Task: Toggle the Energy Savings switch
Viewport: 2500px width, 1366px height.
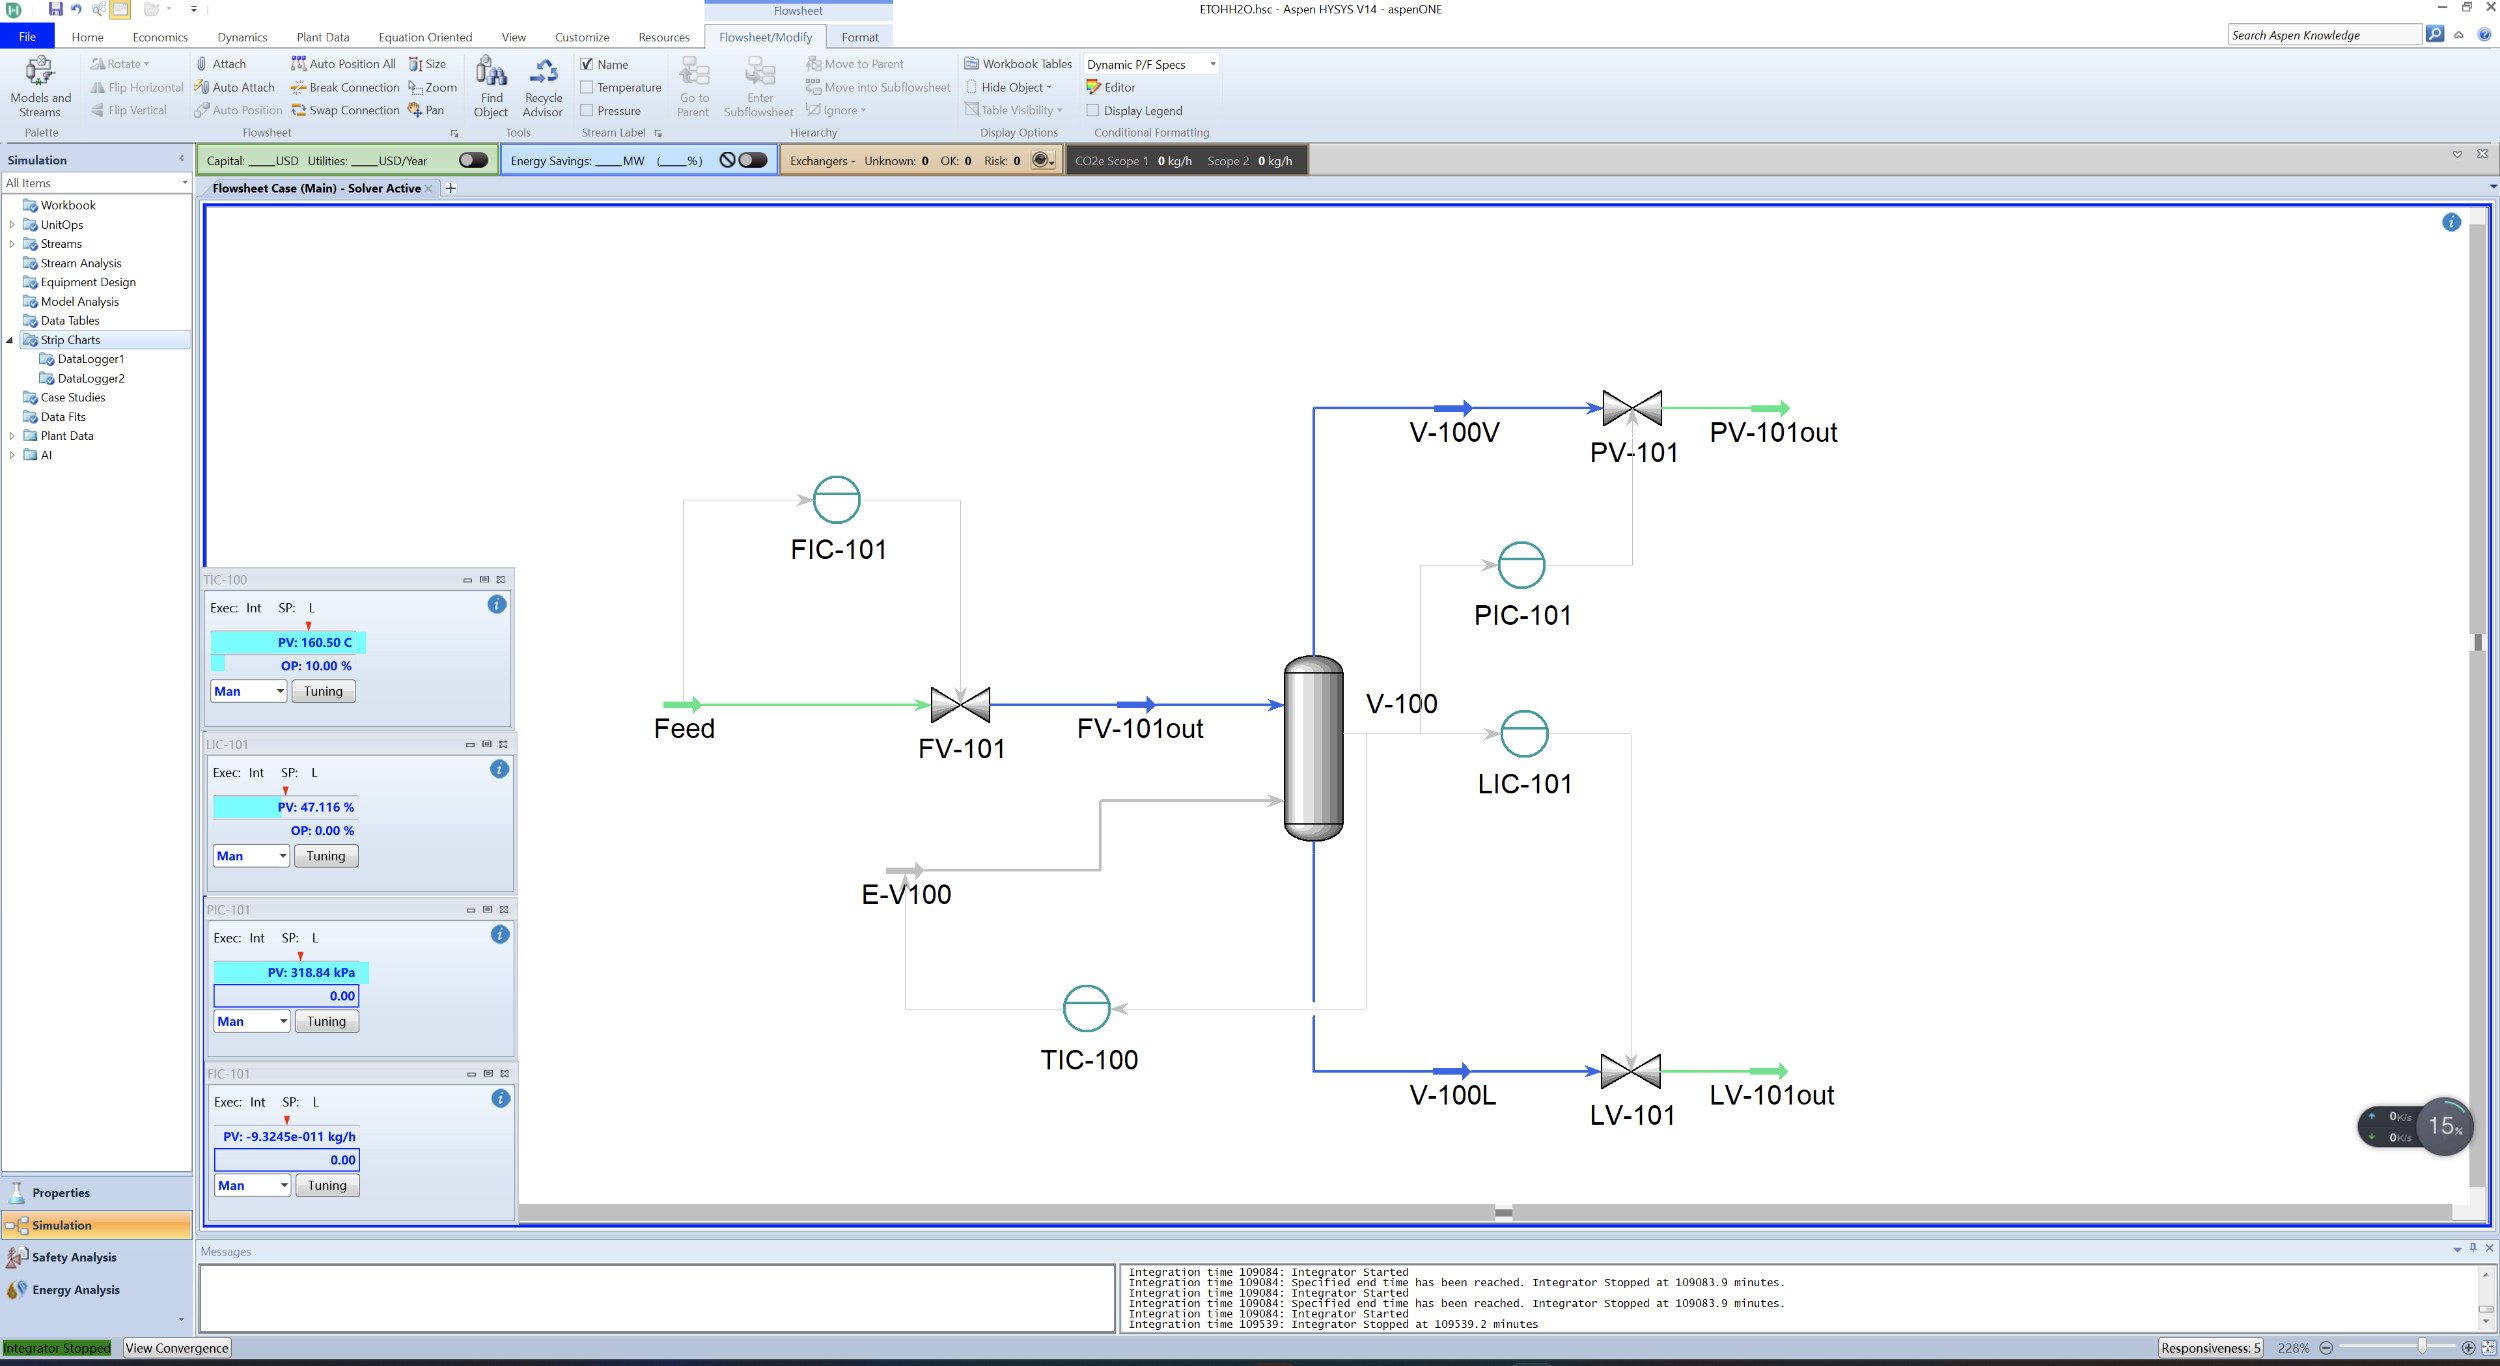Action: click(753, 161)
